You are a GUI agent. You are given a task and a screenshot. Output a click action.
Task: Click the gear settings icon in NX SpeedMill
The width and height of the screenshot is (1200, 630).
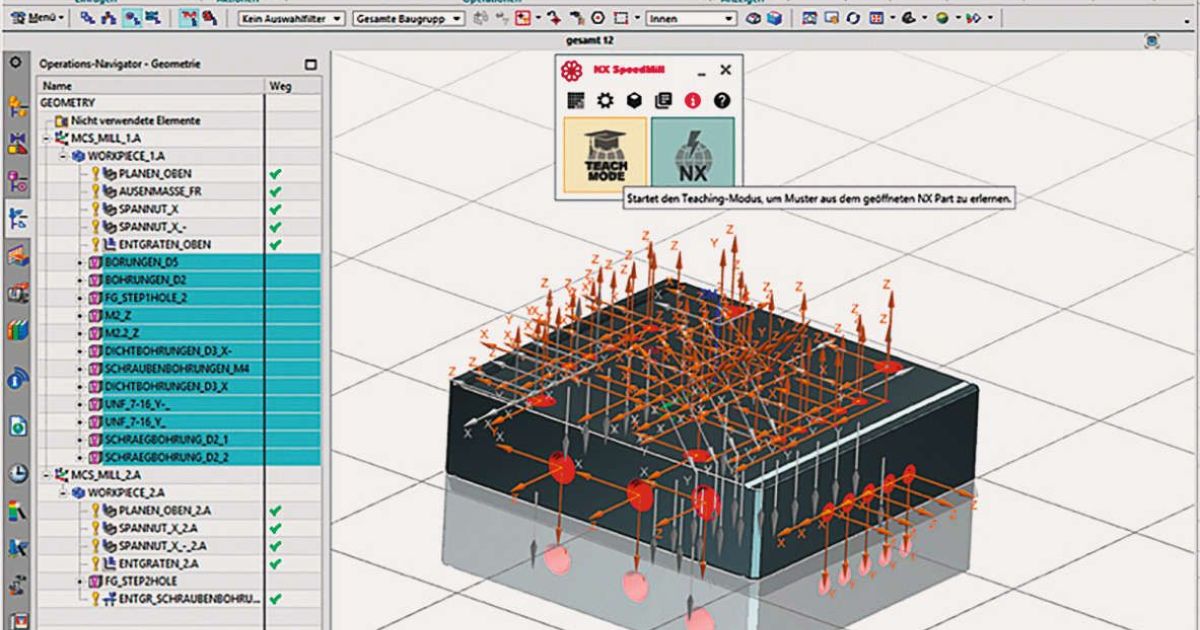point(604,101)
